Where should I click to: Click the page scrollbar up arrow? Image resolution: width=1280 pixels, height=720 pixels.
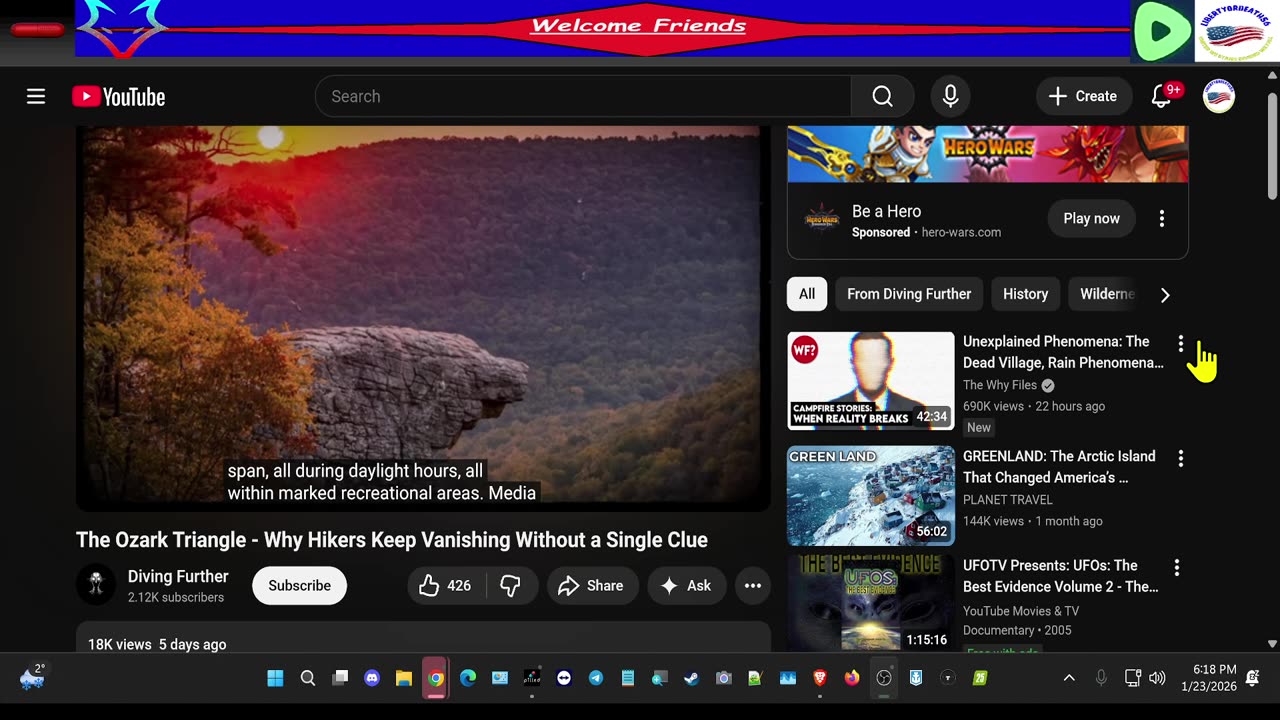tap(1272, 74)
